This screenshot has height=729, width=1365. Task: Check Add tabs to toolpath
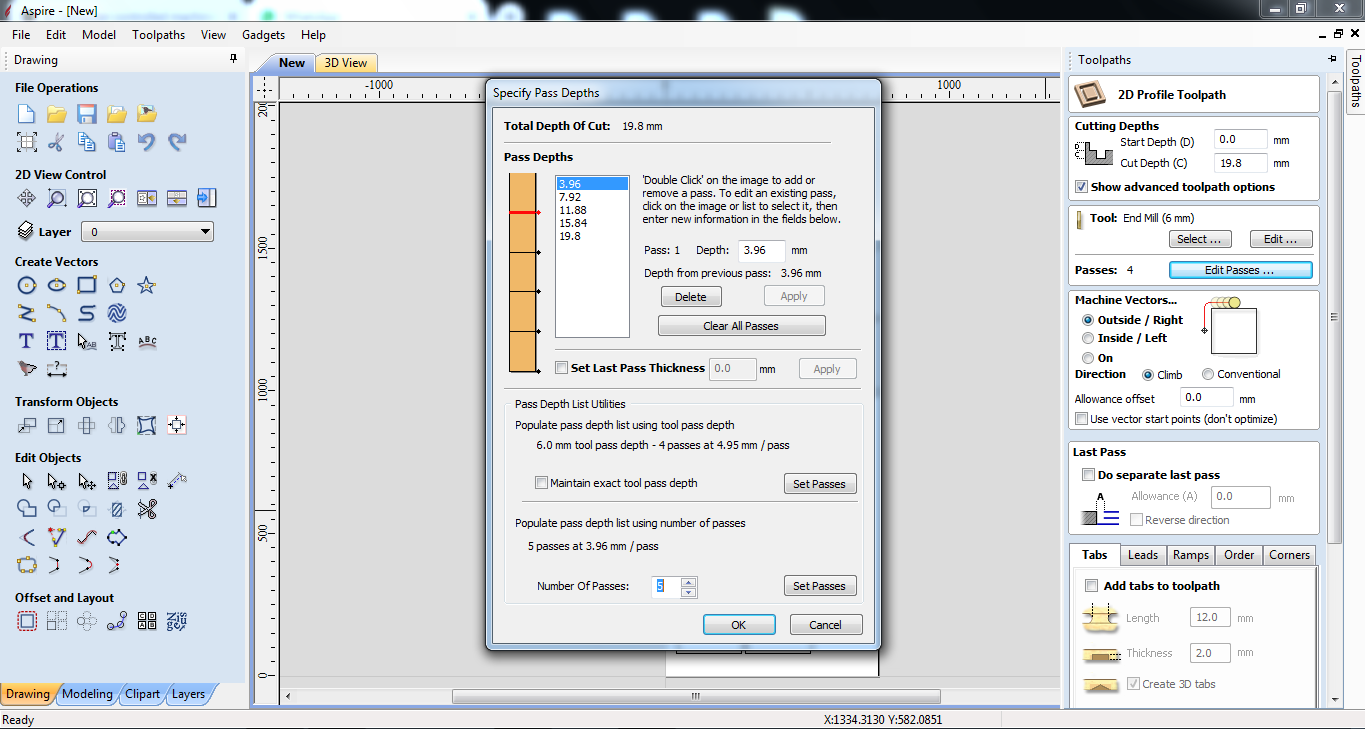(1091, 586)
